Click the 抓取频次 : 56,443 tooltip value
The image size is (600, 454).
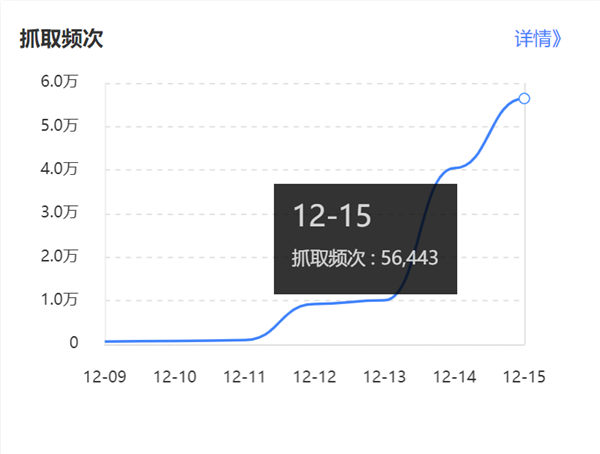point(365,258)
